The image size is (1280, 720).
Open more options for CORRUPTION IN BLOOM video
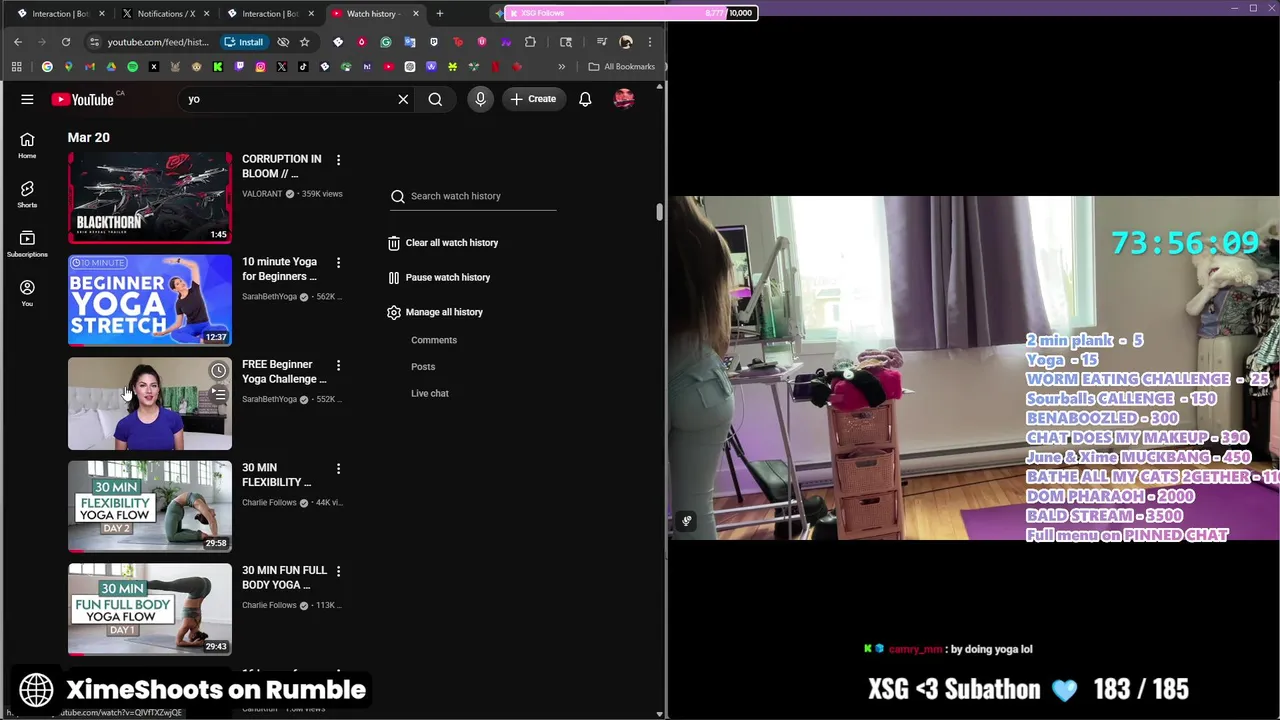tap(338, 160)
